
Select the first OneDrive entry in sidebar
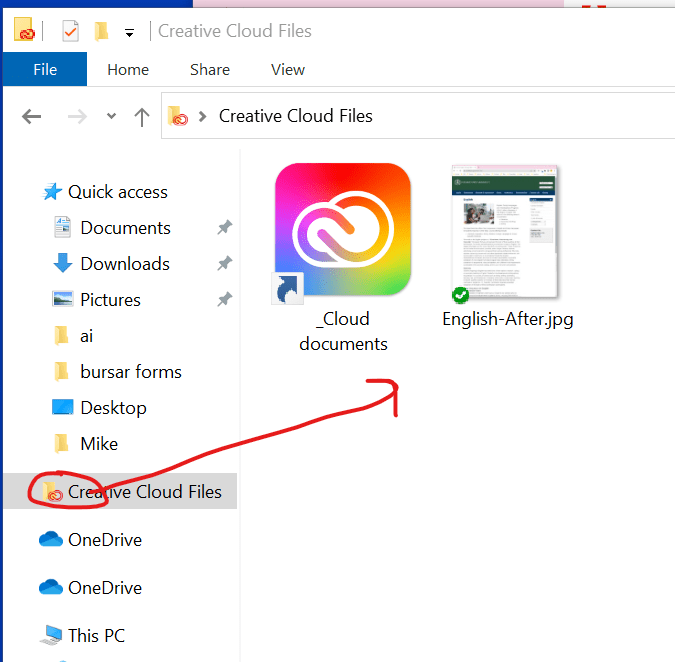105,540
